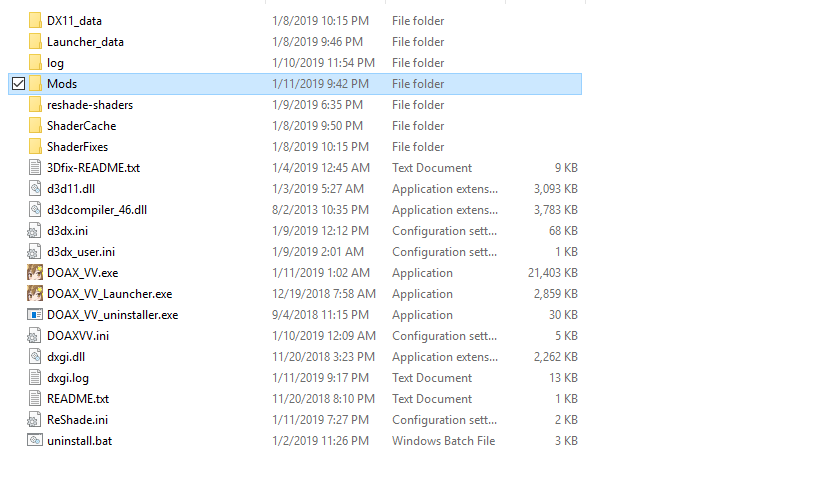Viewport: 817px width, 479px height.
Task: Select the d3d11.dll file name
Action: pos(71,189)
